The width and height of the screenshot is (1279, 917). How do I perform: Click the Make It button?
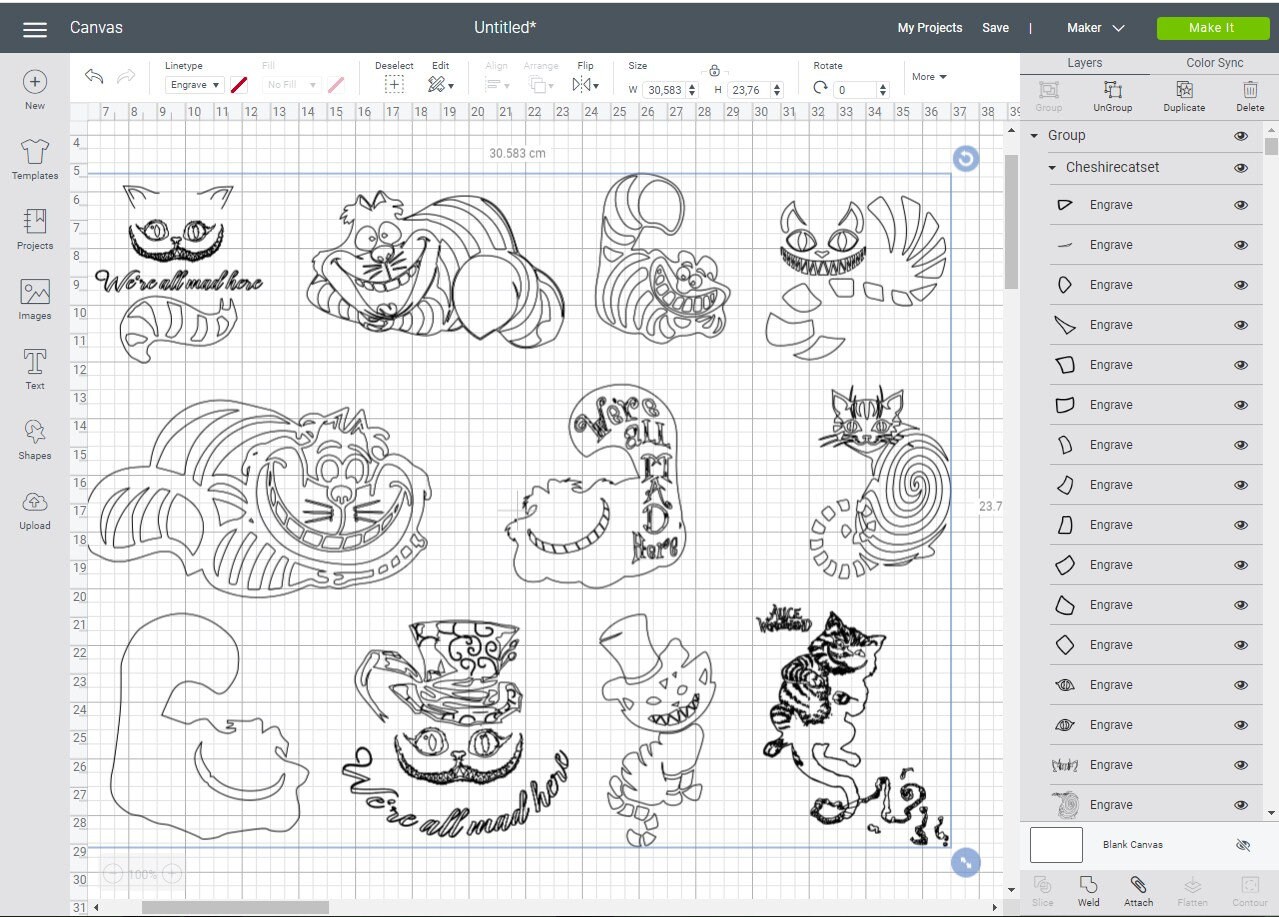point(1212,27)
